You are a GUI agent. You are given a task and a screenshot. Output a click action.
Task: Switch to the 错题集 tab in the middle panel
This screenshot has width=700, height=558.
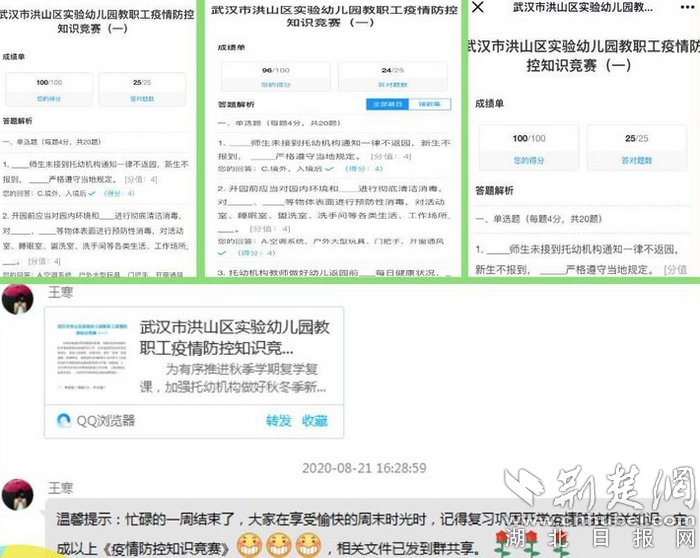point(429,104)
